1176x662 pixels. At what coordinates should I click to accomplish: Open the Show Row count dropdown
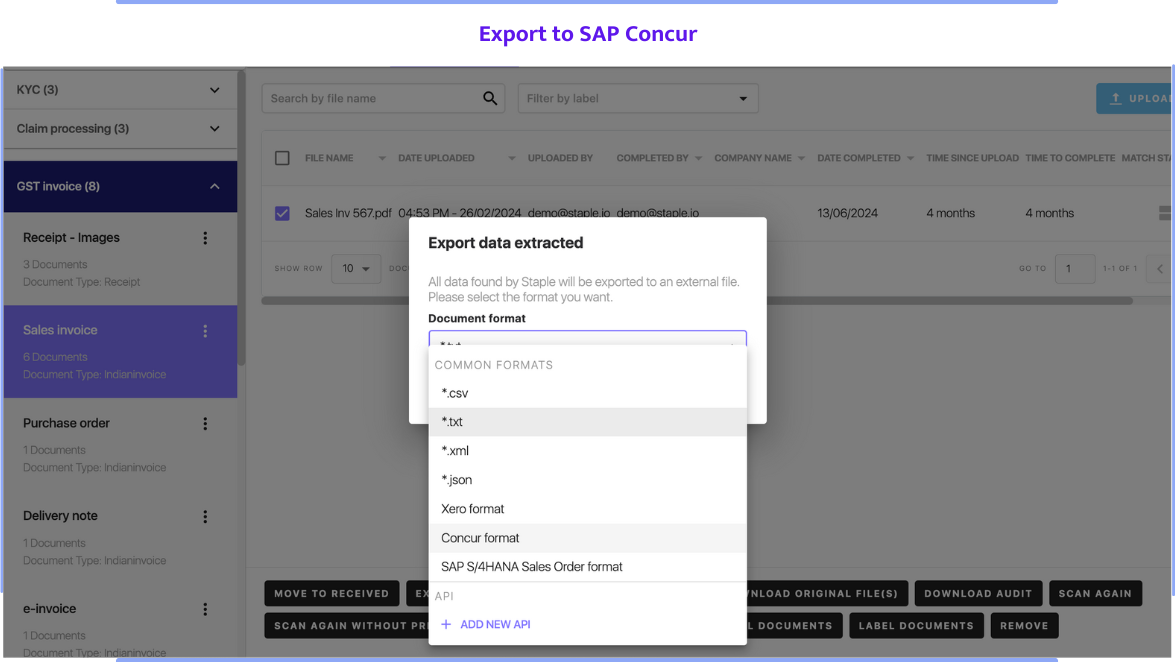click(x=356, y=268)
